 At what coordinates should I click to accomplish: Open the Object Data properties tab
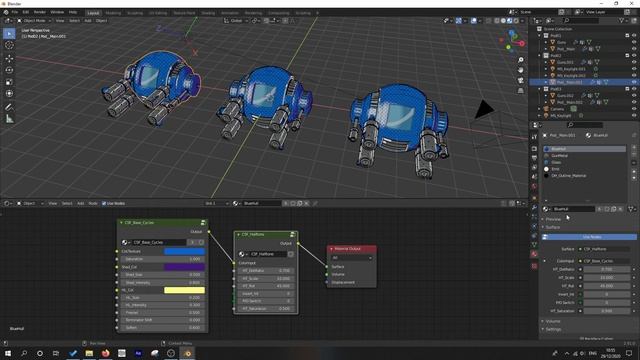click(x=534, y=244)
